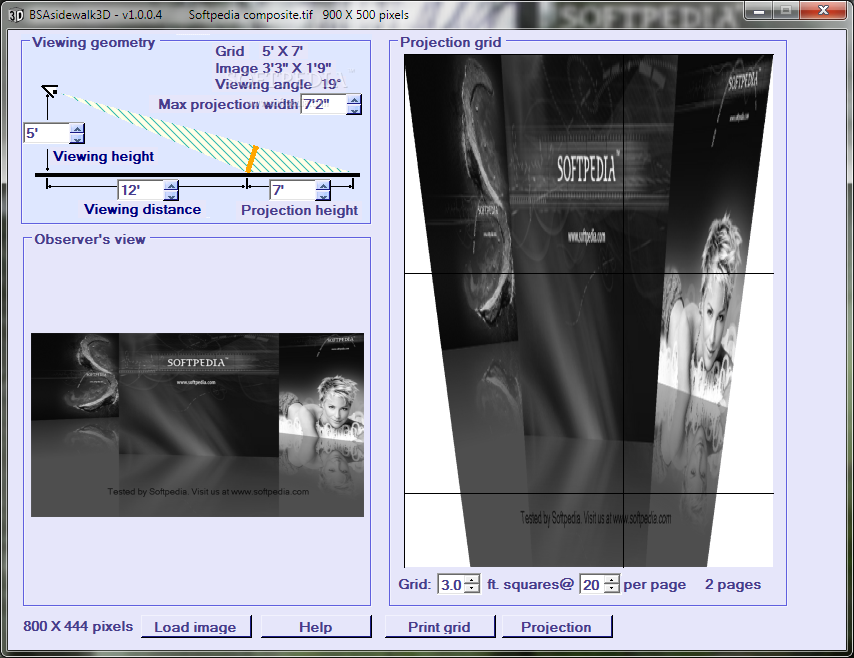Click the per page field showing 20

(593, 584)
